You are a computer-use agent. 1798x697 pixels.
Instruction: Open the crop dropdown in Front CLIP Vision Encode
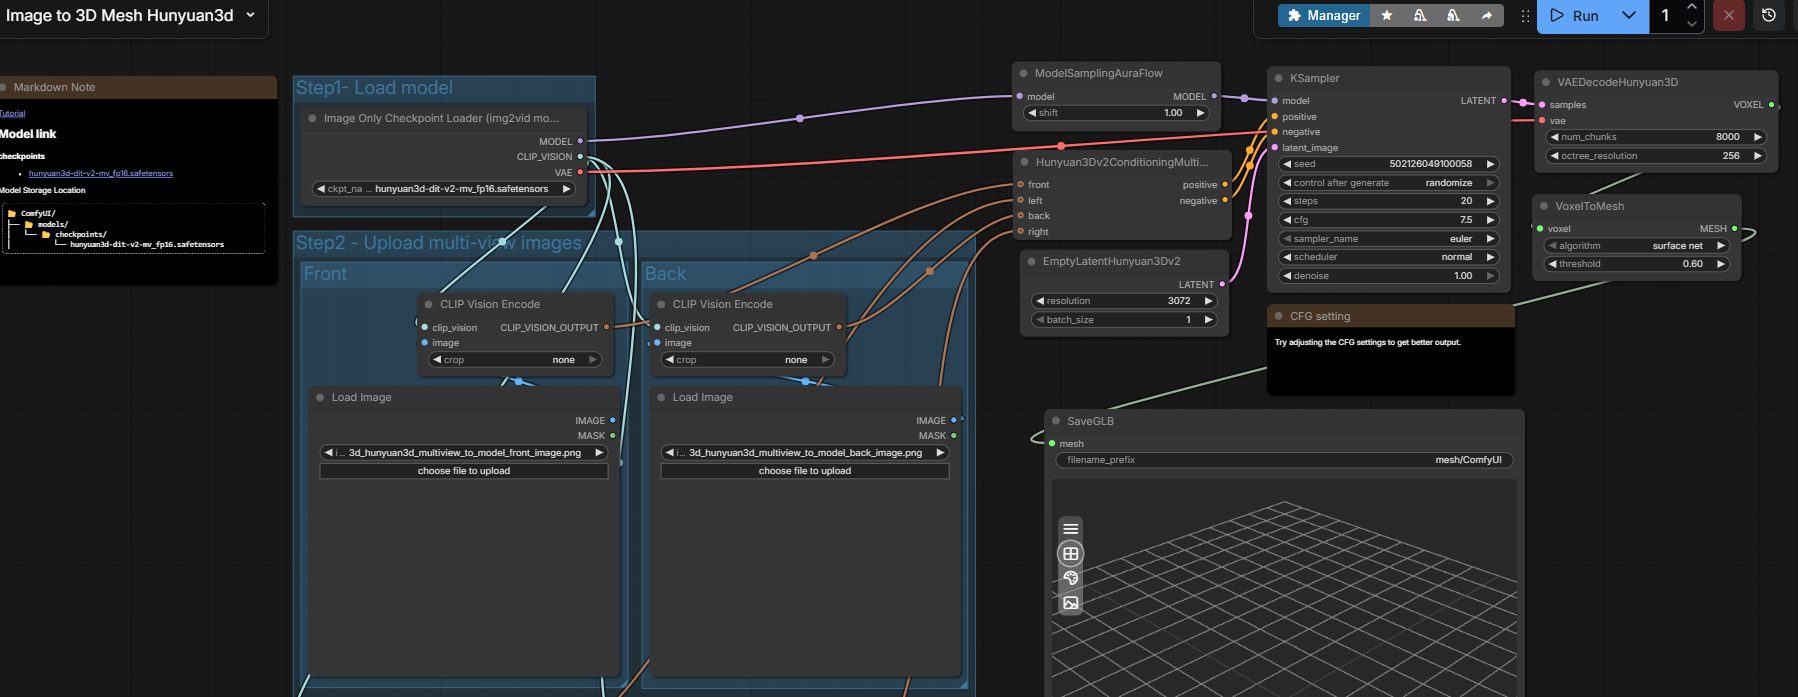515,360
